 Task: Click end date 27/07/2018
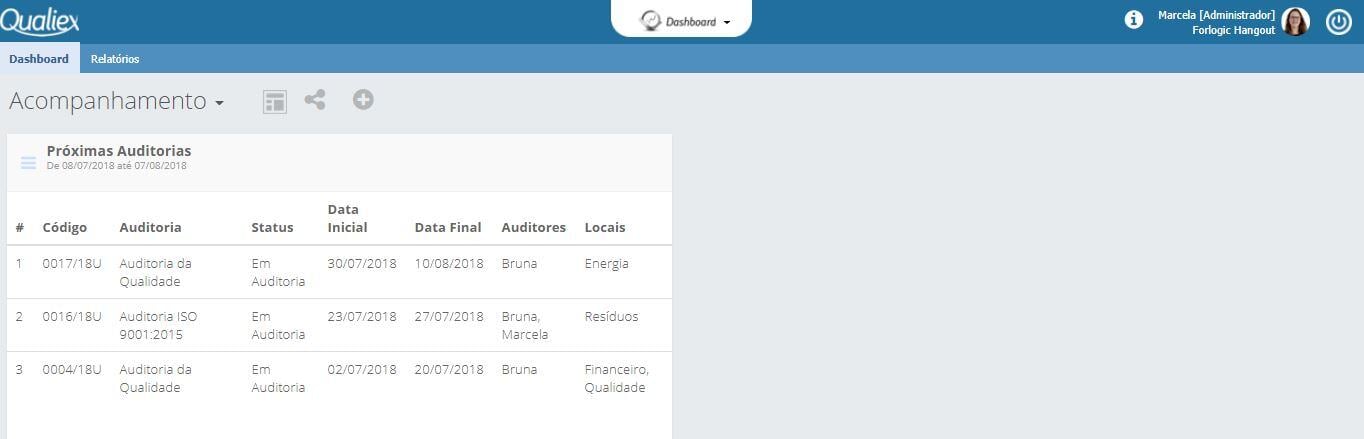point(449,317)
